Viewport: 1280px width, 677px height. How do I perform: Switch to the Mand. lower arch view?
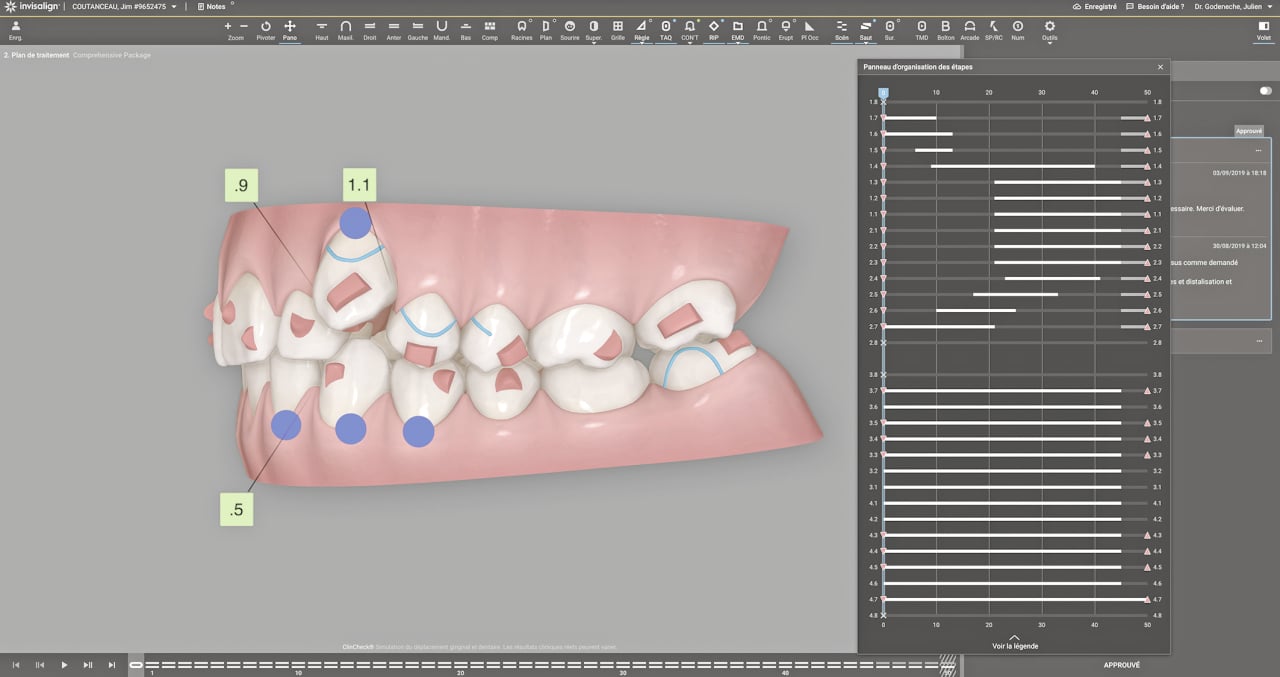tap(441, 29)
